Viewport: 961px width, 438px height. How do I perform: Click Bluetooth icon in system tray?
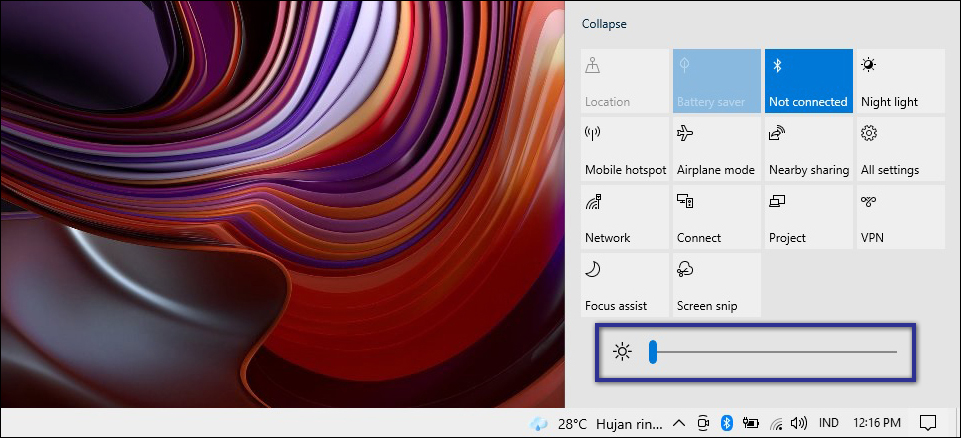(x=728, y=423)
